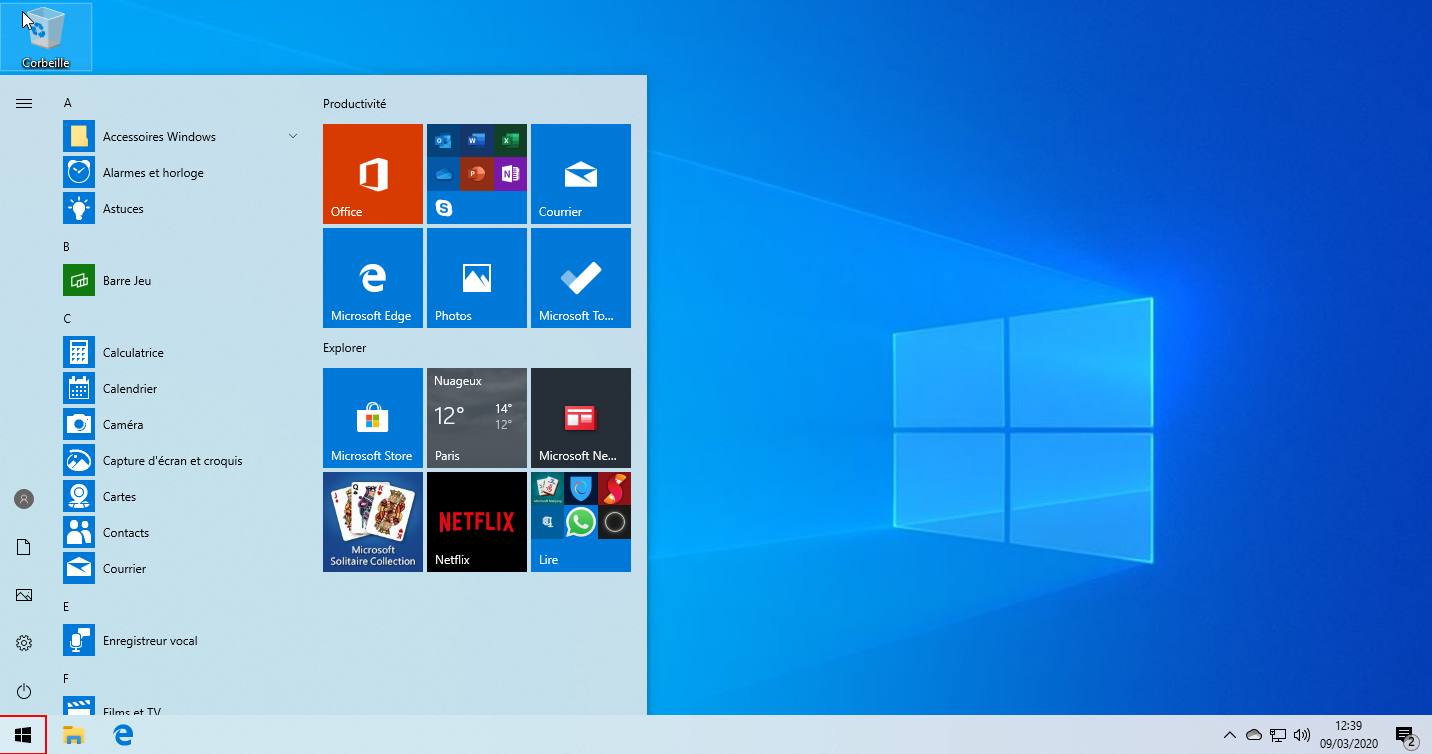Open the Photos tile
Viewport: 1432px width, 754px height.
tap(477, 278)
